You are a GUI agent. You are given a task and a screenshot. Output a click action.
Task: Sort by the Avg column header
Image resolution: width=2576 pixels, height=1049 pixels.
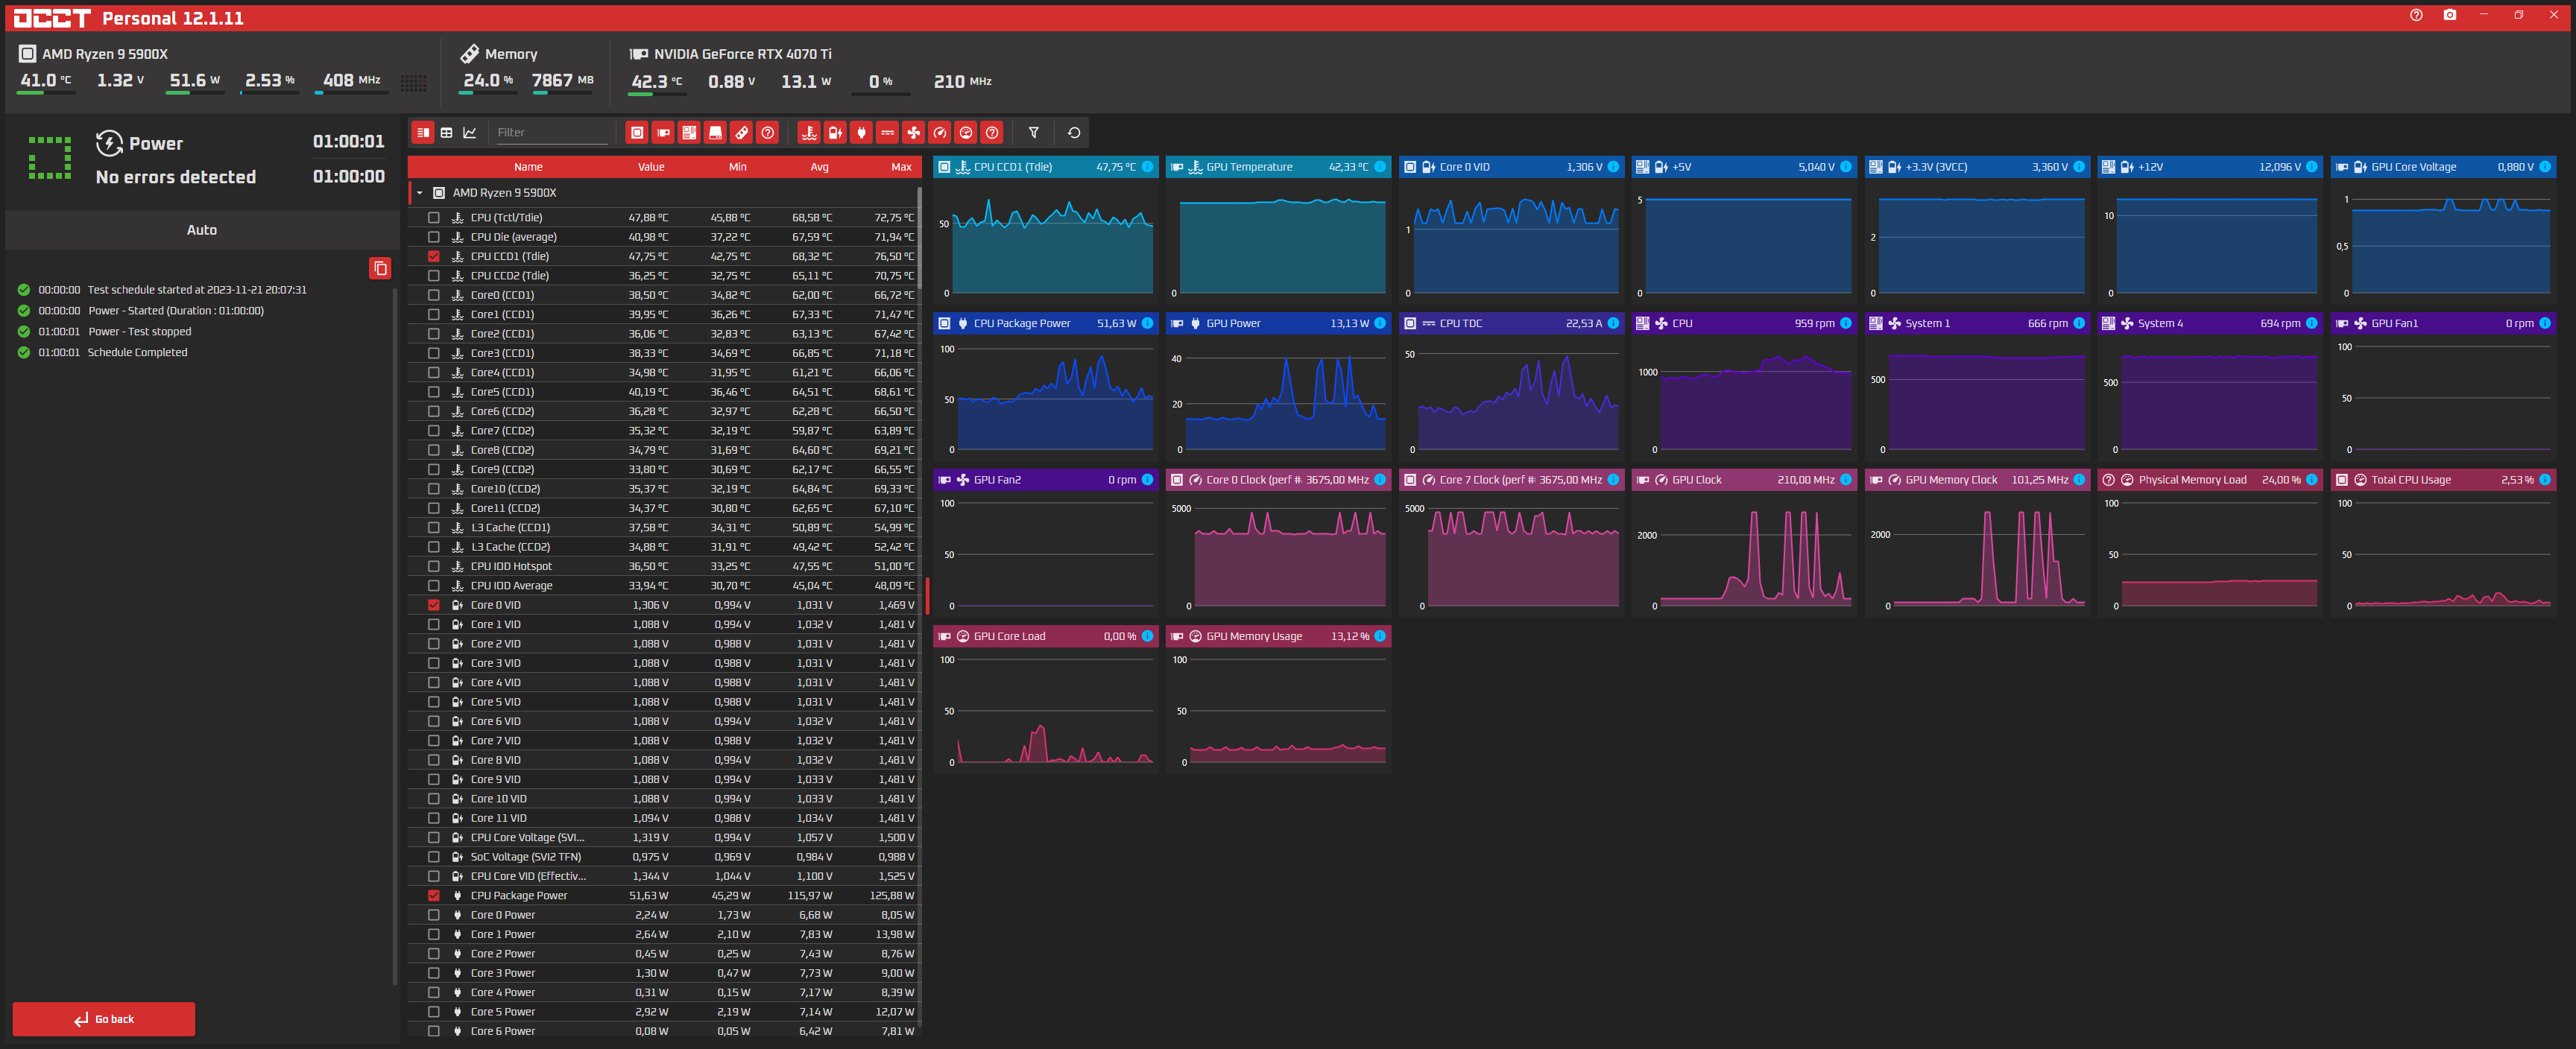click(x=819, y=167)
